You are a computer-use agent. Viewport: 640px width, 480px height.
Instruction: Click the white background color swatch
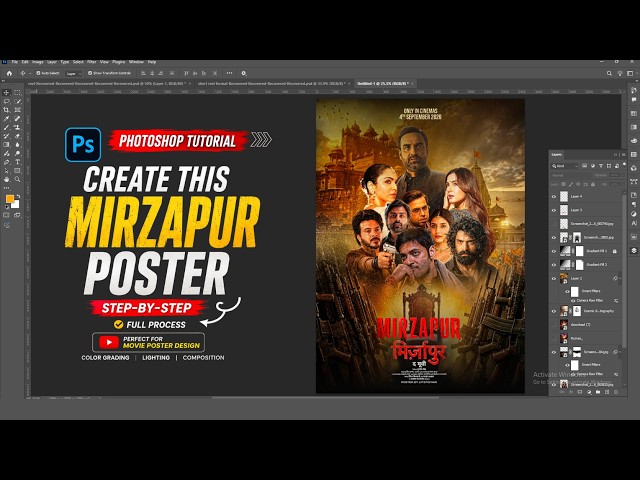click(16, 205)
